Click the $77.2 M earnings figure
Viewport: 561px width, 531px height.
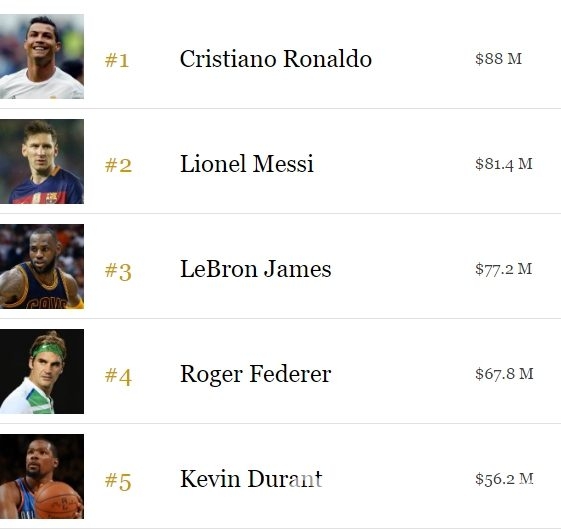504,269
